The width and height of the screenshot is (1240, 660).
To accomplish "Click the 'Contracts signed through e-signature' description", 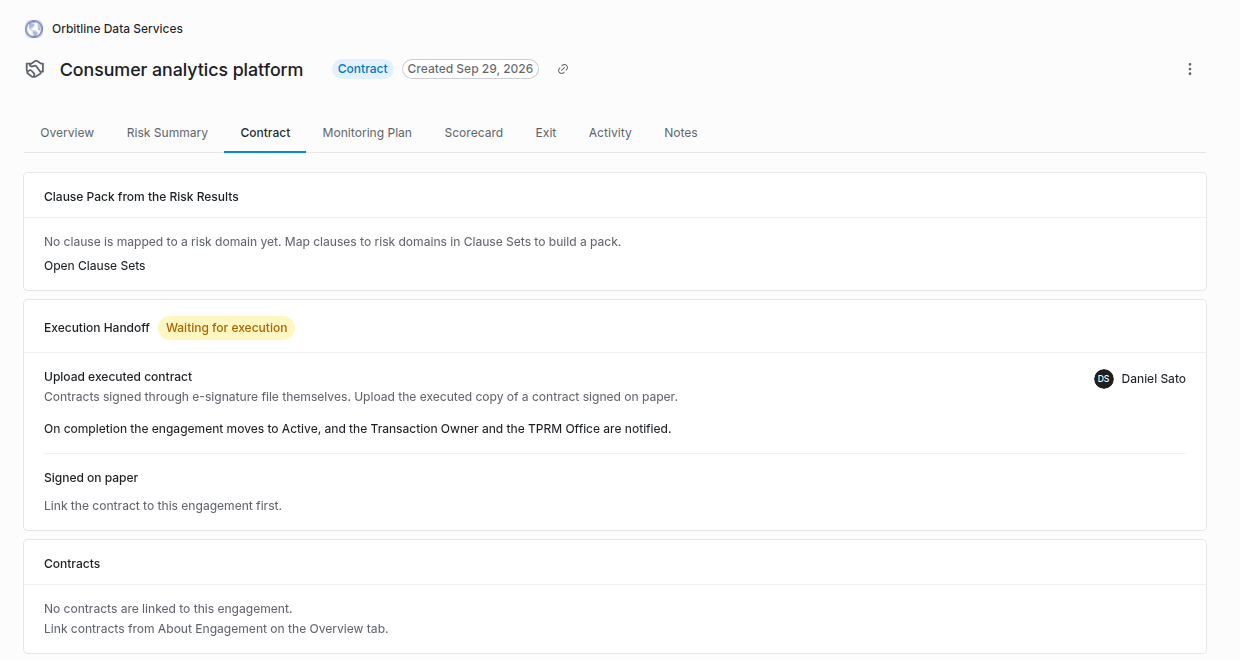I will 361,397.
